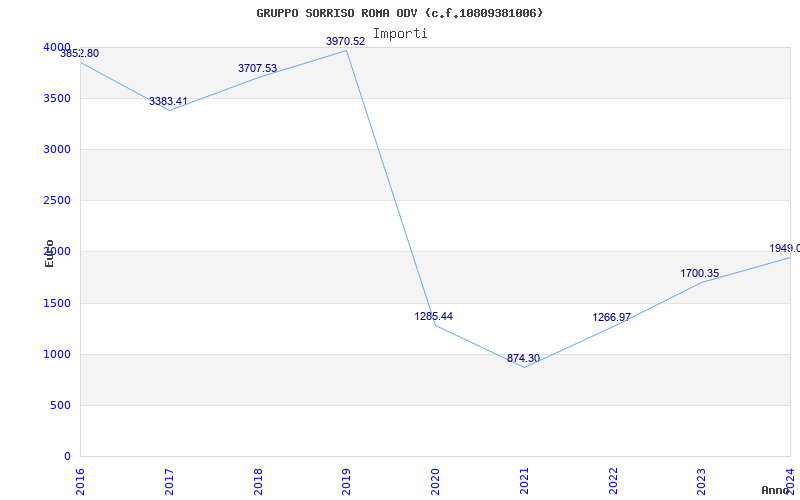The image size is (800, 500).
Task: Click the 2022 year axis label
Action: pyautogui.click(x=613, y=482)
